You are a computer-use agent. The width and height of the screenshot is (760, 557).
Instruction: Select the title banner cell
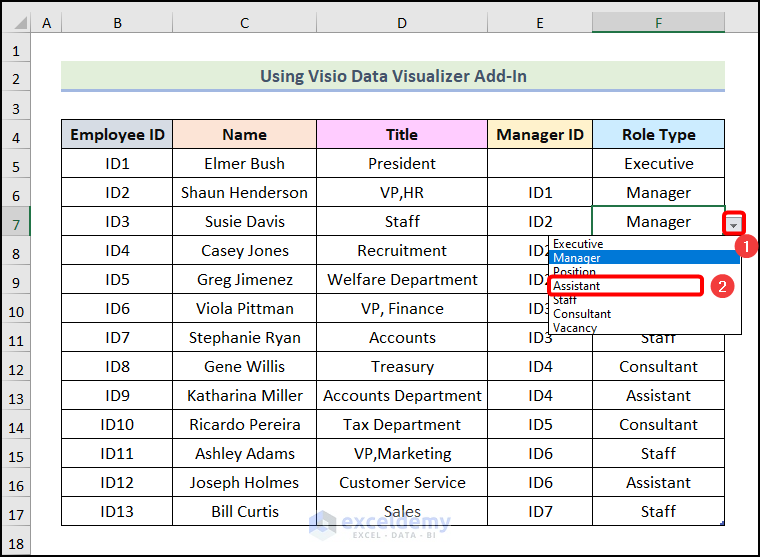click(x=392, y=76)
